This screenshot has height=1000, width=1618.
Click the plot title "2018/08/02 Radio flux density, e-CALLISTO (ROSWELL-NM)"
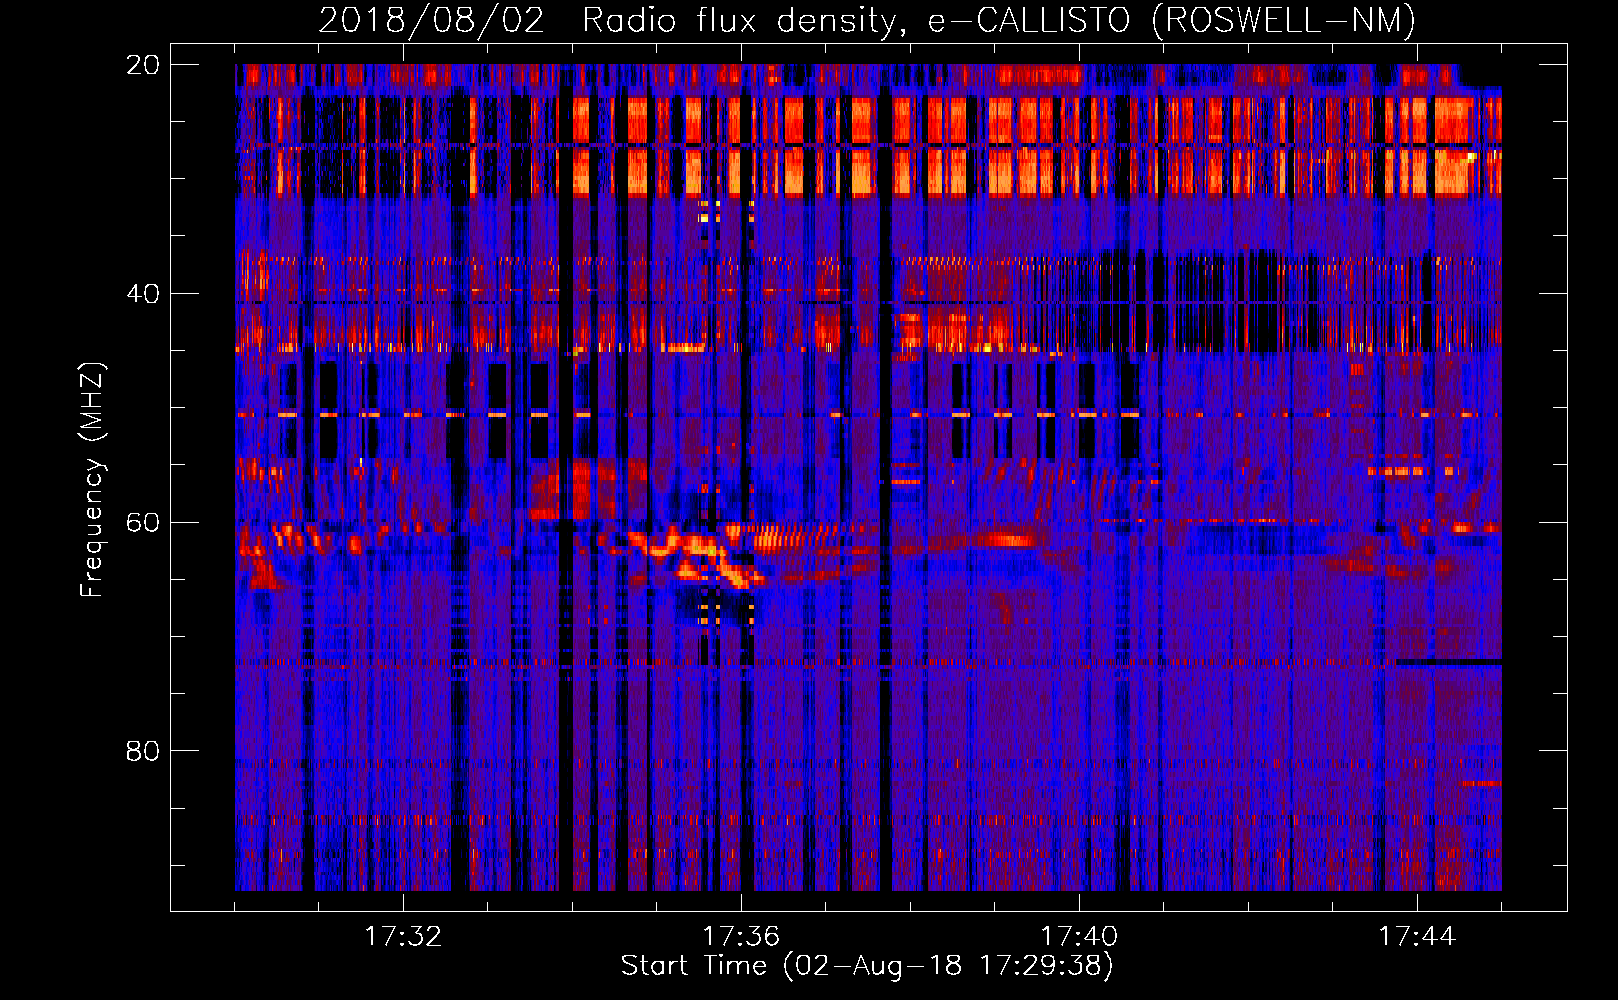867,20
